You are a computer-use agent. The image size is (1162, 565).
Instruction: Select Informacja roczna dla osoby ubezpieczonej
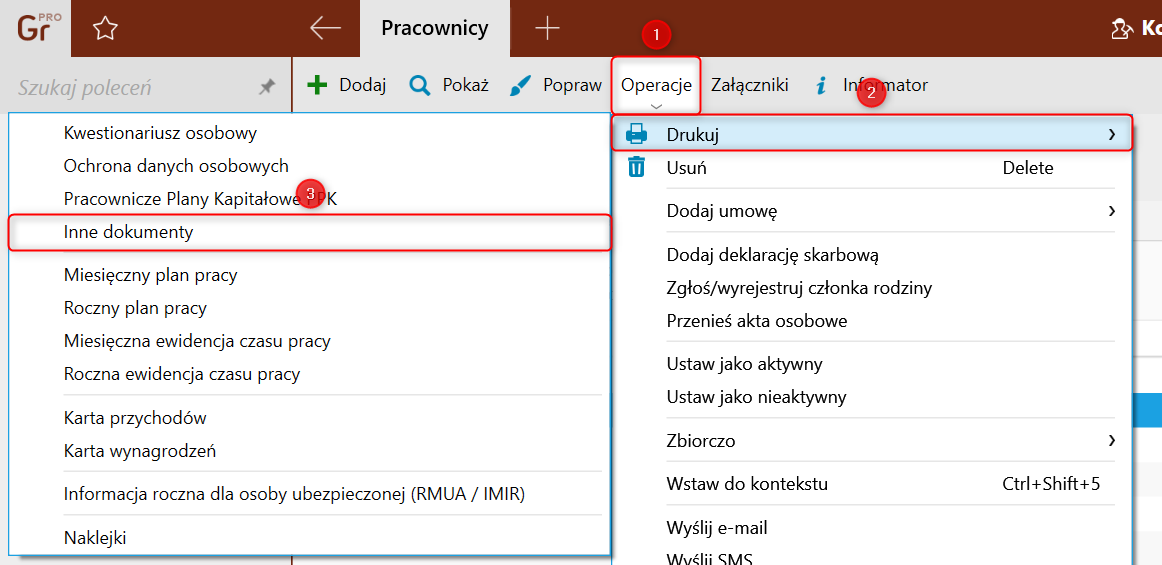309,494
